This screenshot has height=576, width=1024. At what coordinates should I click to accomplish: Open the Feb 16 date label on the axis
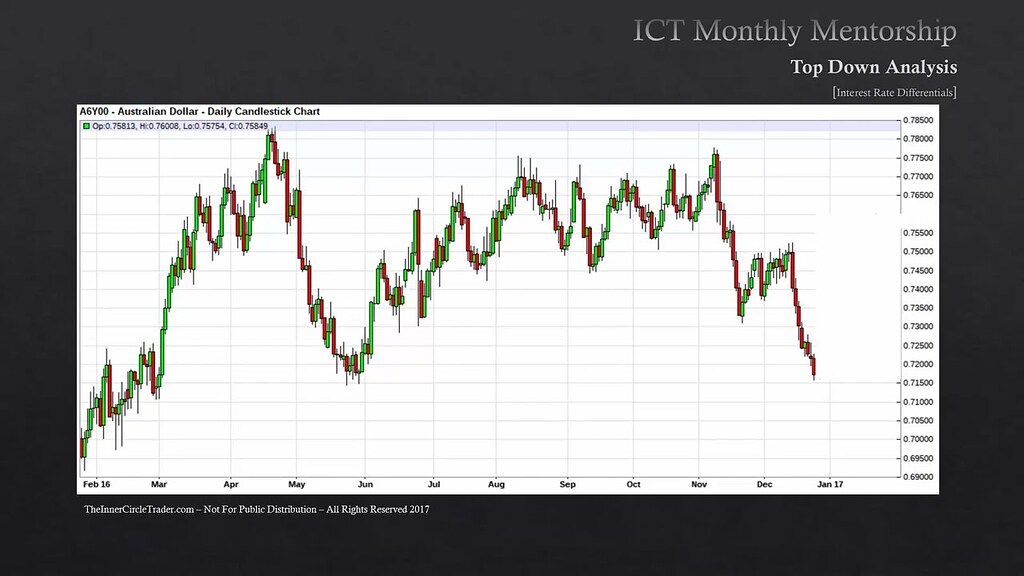click(x=93, y=484)
